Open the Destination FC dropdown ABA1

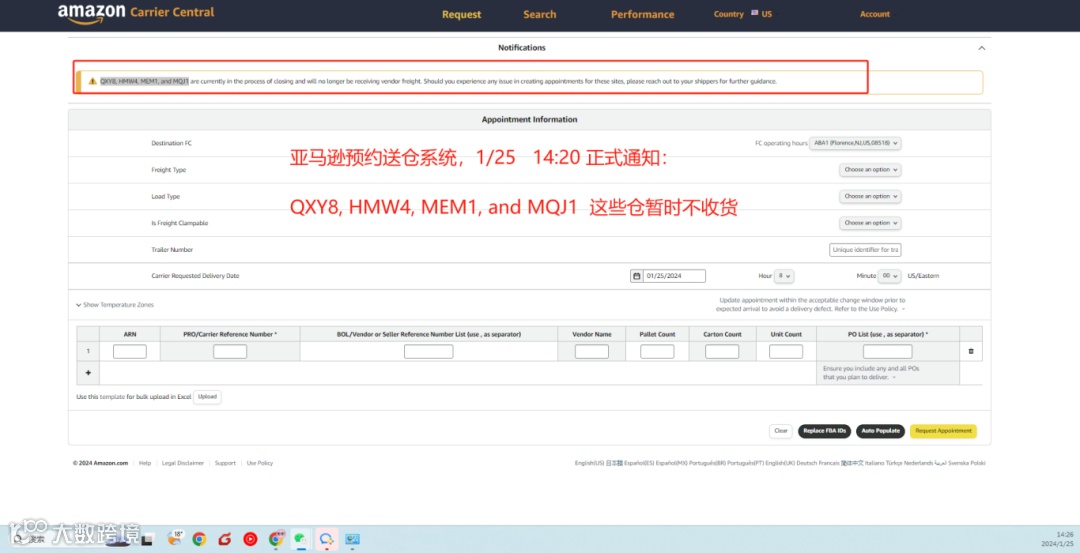[855, 143]
